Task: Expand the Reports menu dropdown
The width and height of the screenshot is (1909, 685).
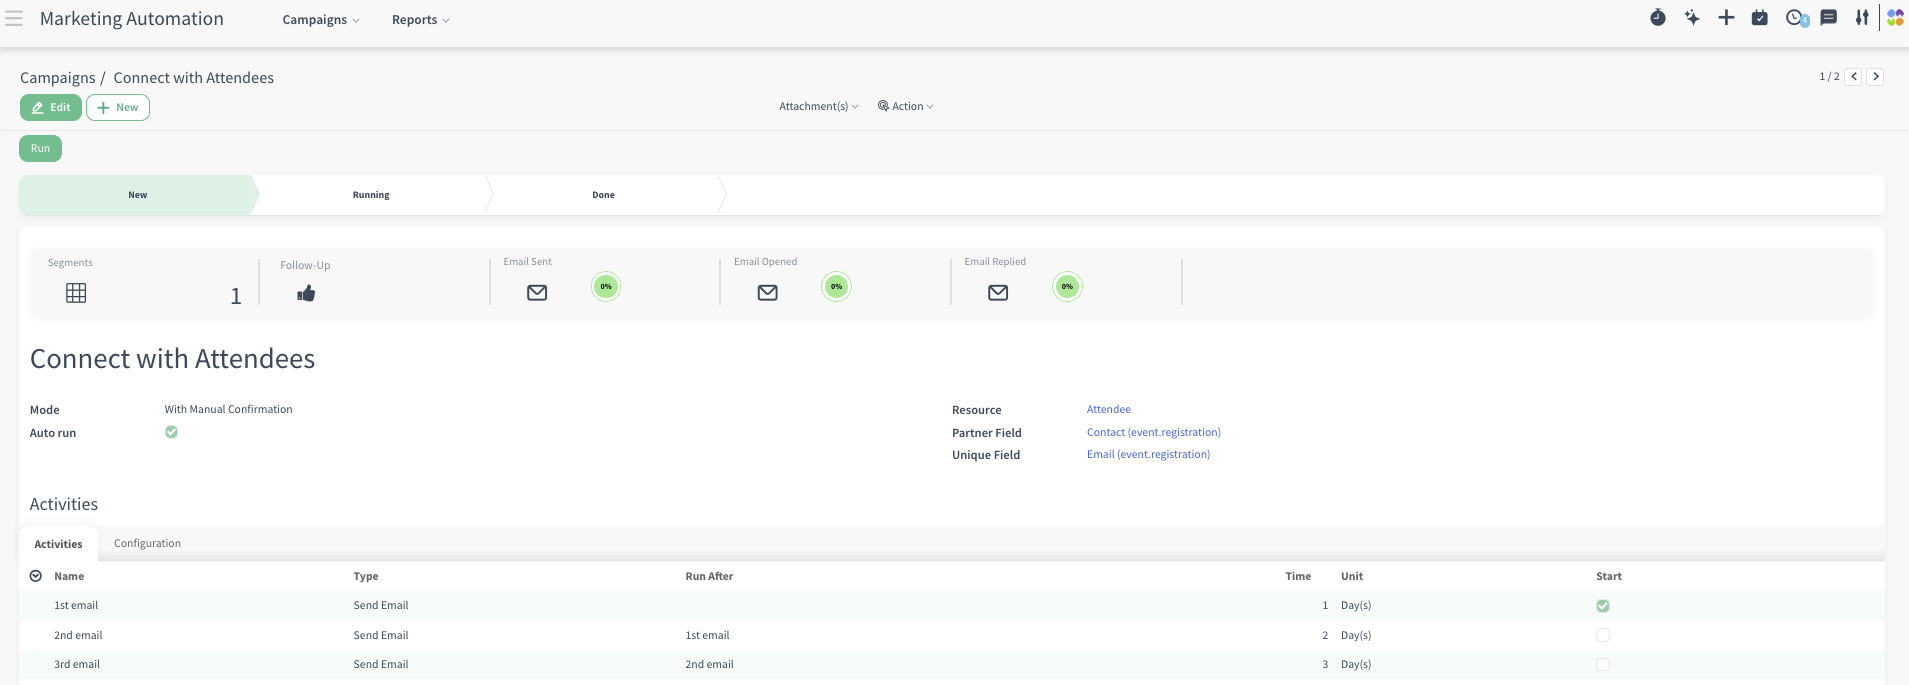Action: click(x=421, y=20)
